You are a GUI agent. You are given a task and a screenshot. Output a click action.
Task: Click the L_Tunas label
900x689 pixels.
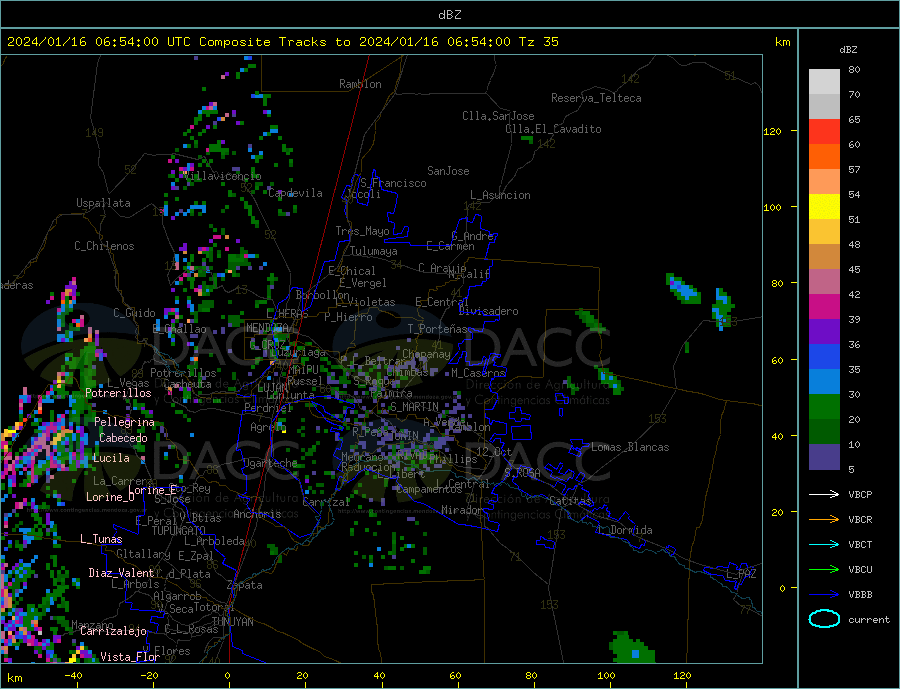tap(101, 539)
